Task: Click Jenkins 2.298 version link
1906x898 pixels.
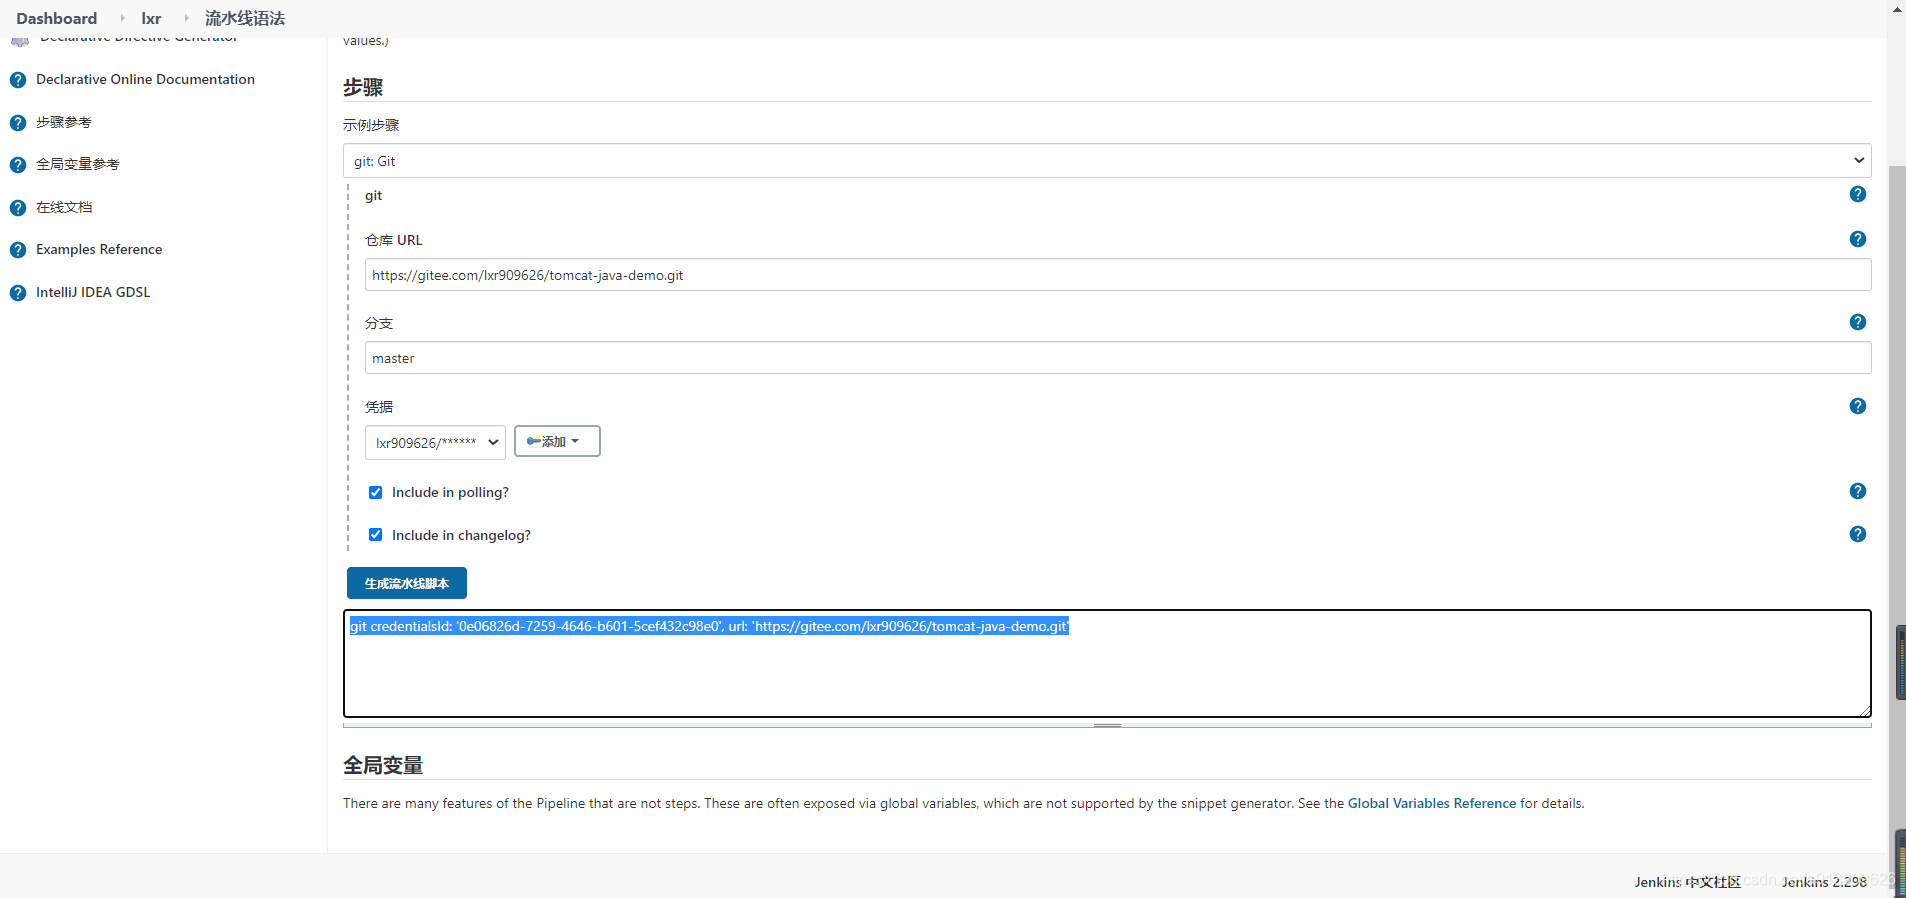Action: click(x=1824, y=882)
